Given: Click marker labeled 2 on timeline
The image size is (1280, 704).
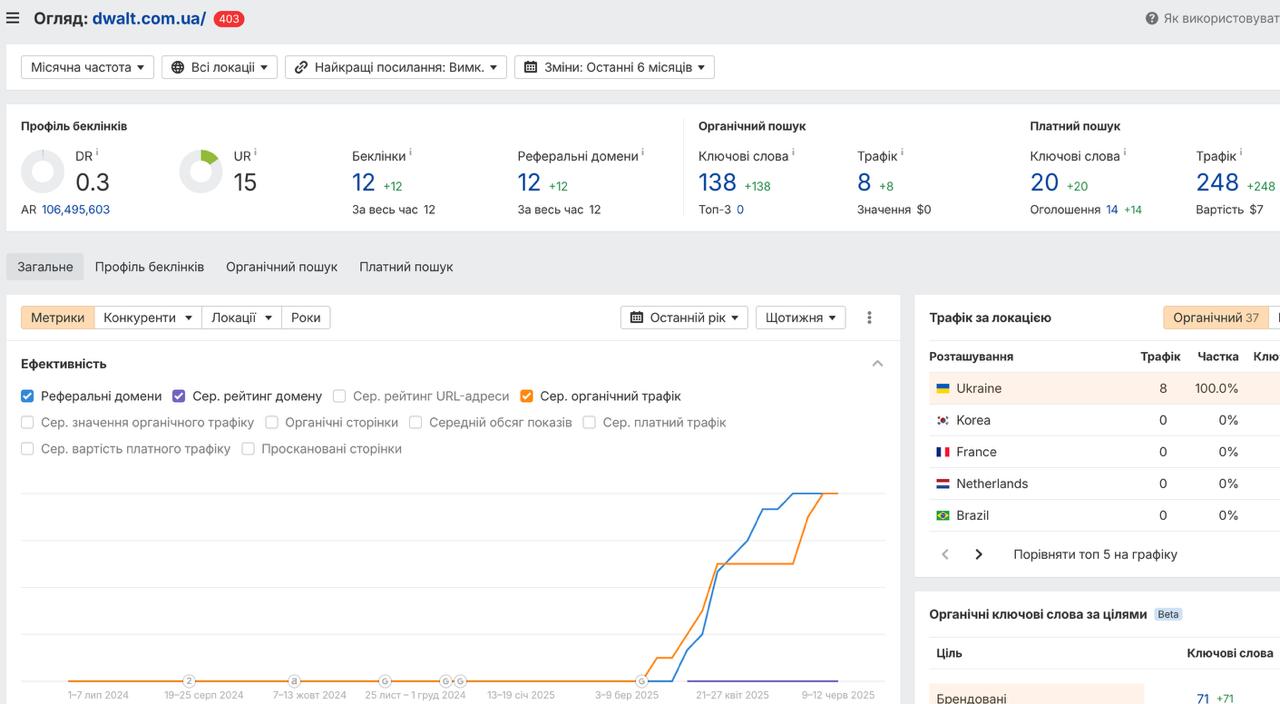Looking at the screenshot, I should [189, 681].
